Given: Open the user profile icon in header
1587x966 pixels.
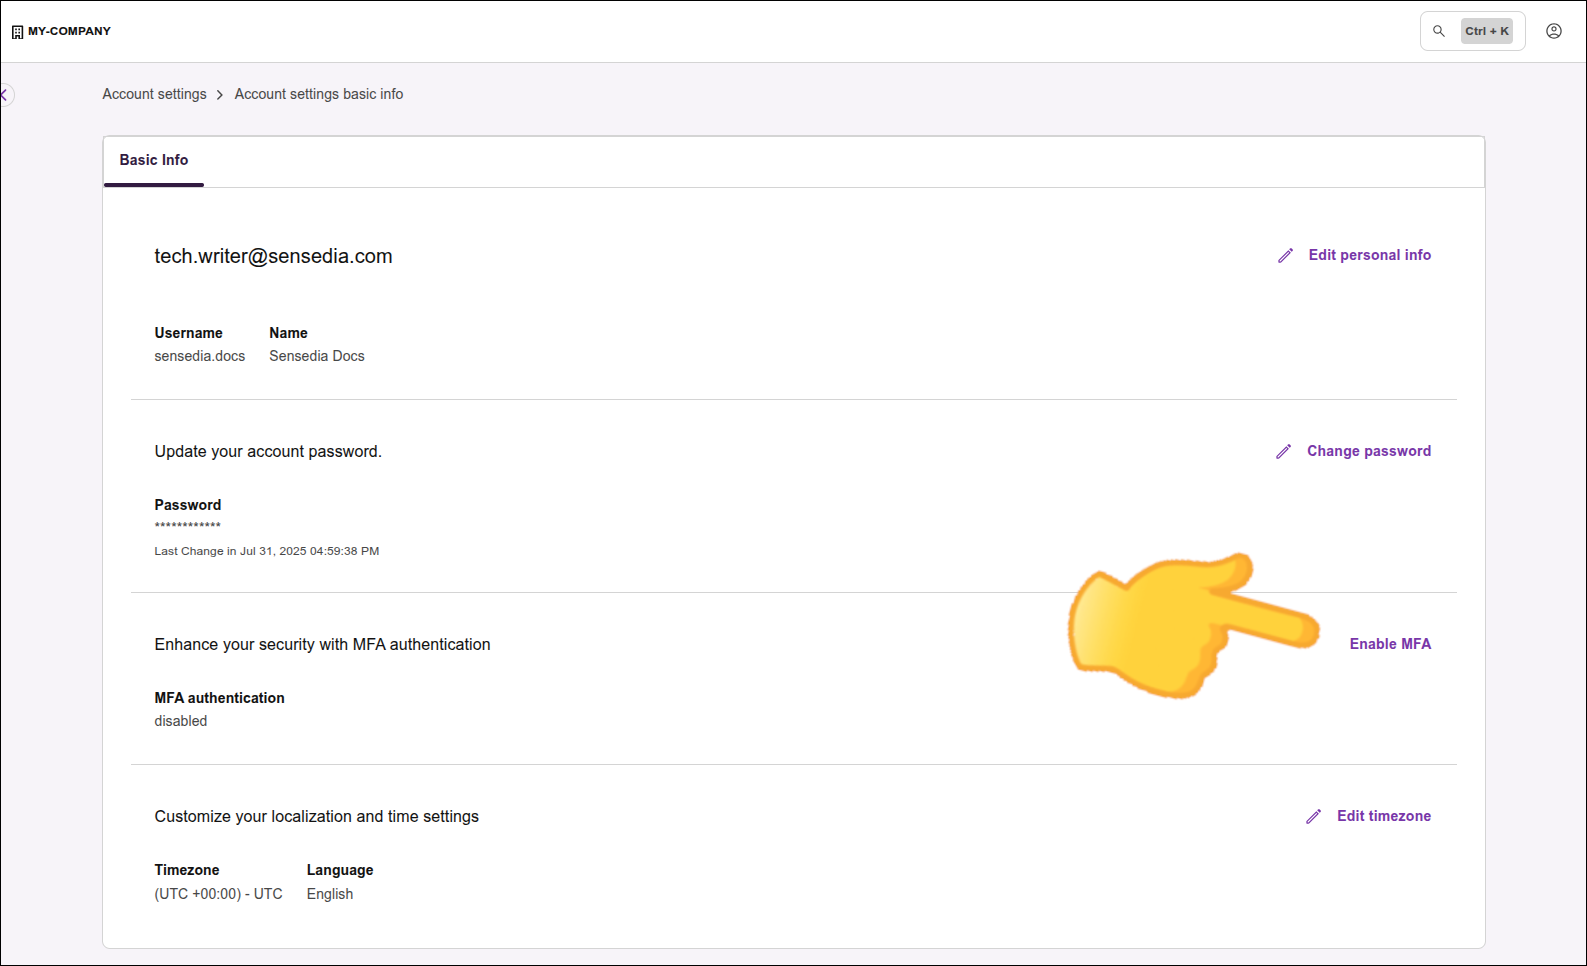Looking at the screenshot, I should point(1553,31).
